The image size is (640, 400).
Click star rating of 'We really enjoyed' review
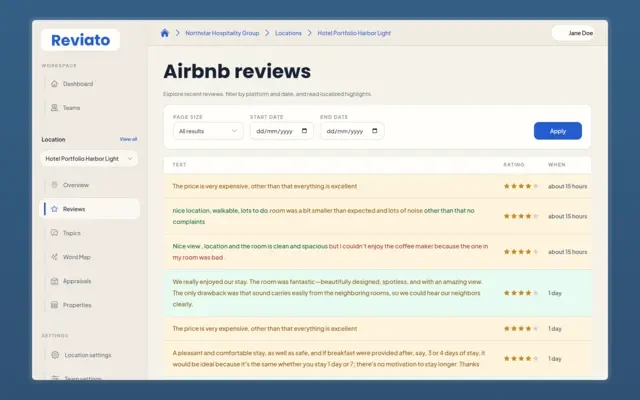pos(521,293)
